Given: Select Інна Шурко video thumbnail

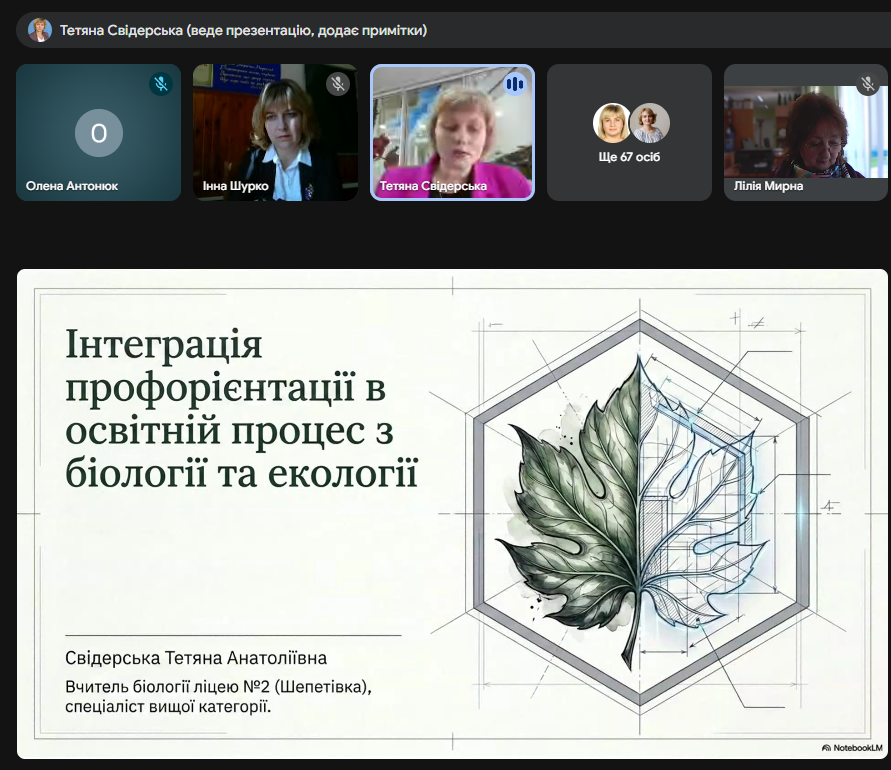Looking at the screenshot, I should 275,130.
